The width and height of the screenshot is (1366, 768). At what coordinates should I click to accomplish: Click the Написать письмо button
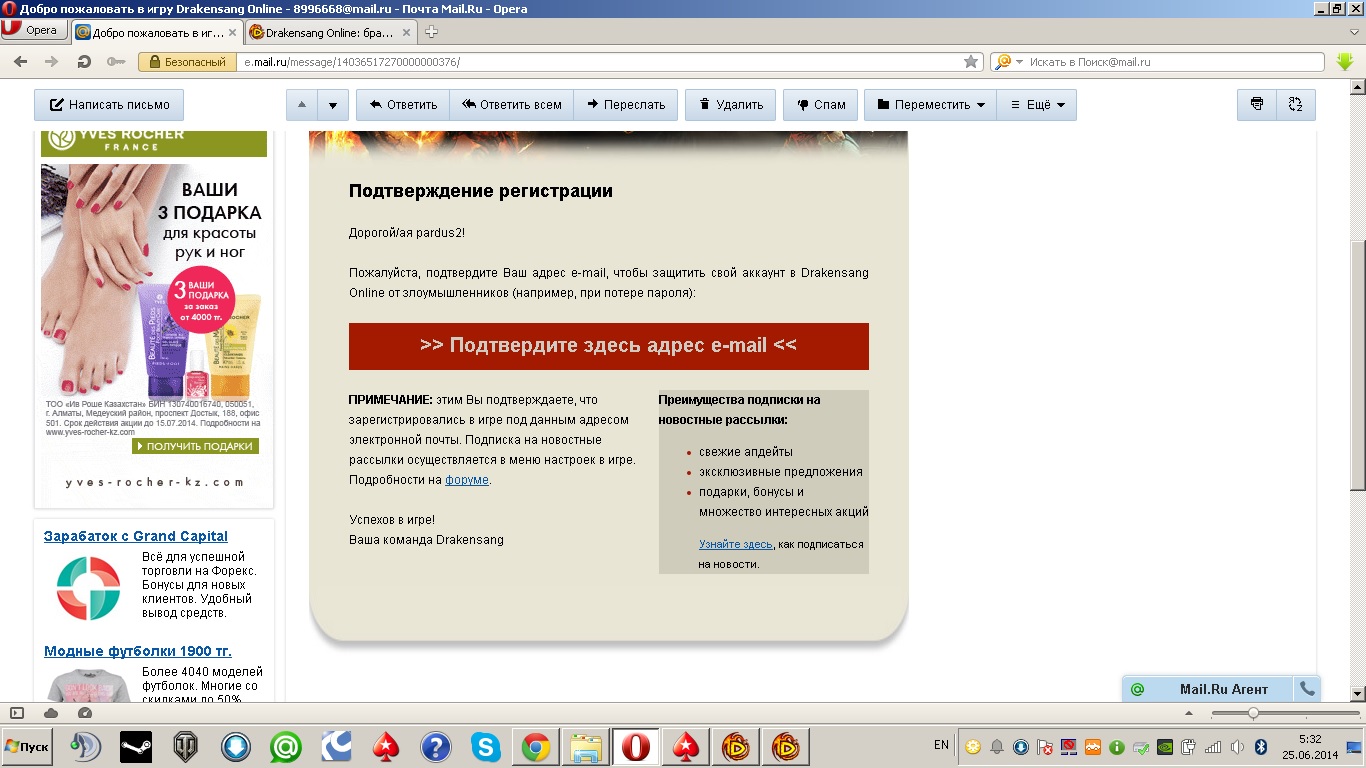109,105
